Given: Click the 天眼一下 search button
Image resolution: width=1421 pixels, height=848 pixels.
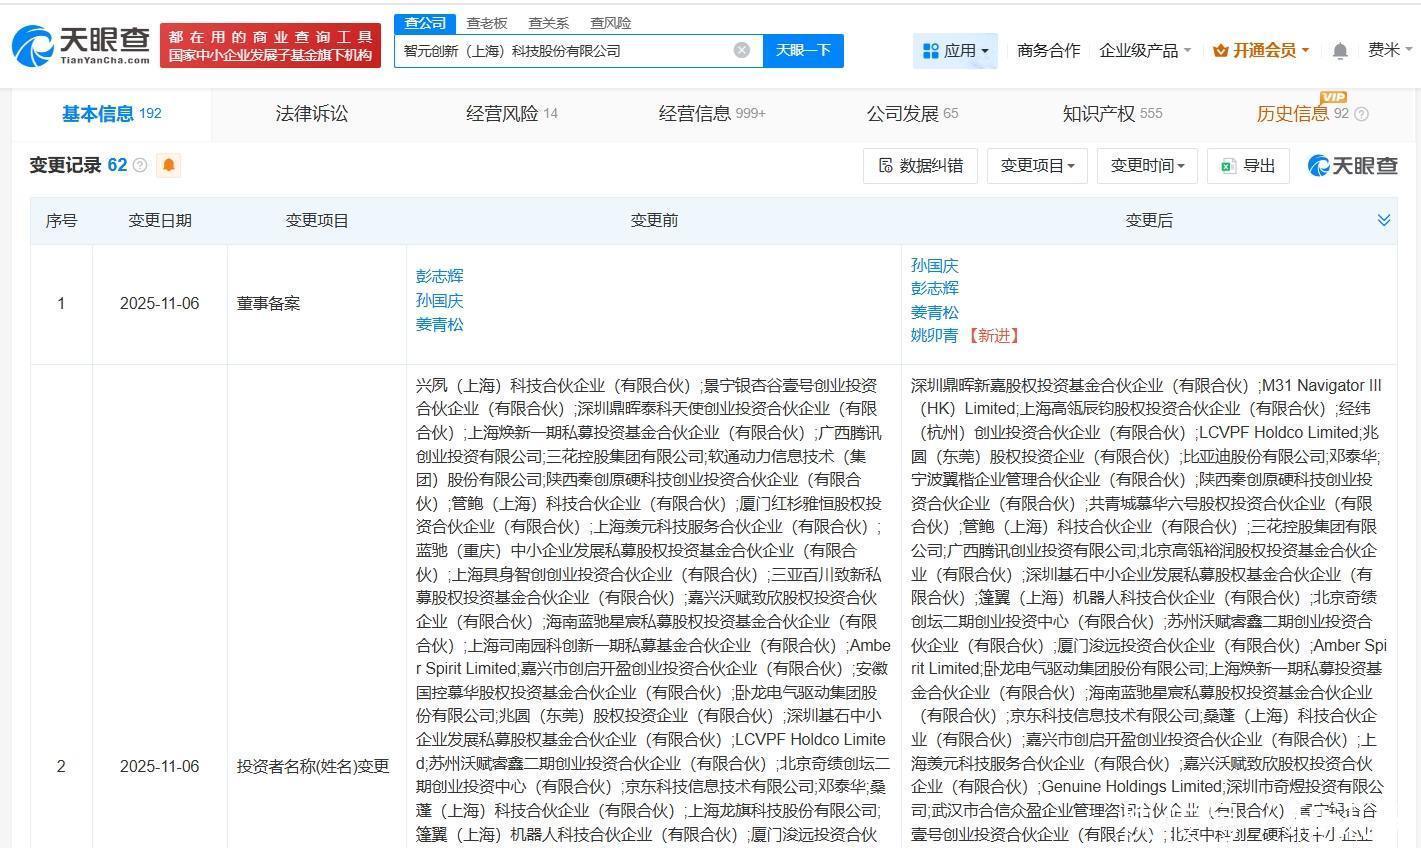Looking at the screenshot, I should [x=803, y=50].
